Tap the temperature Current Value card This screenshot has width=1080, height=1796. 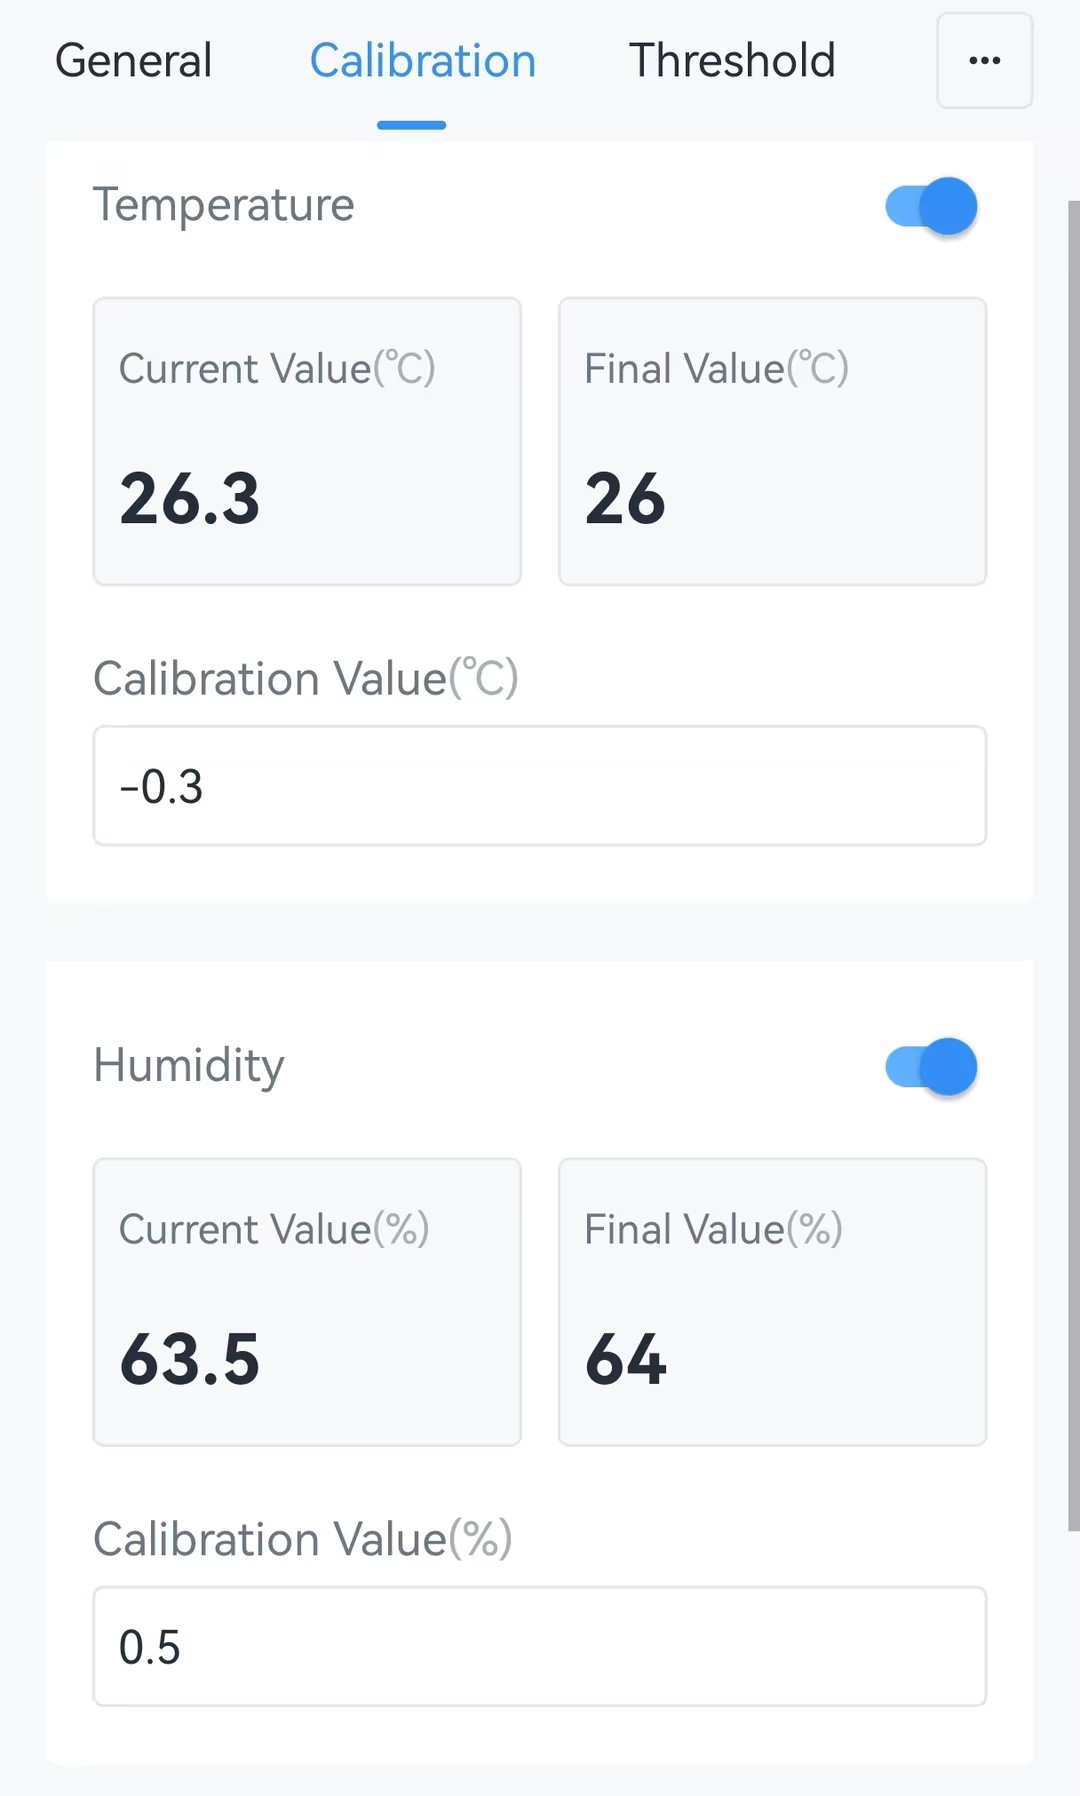coord(307,441)
